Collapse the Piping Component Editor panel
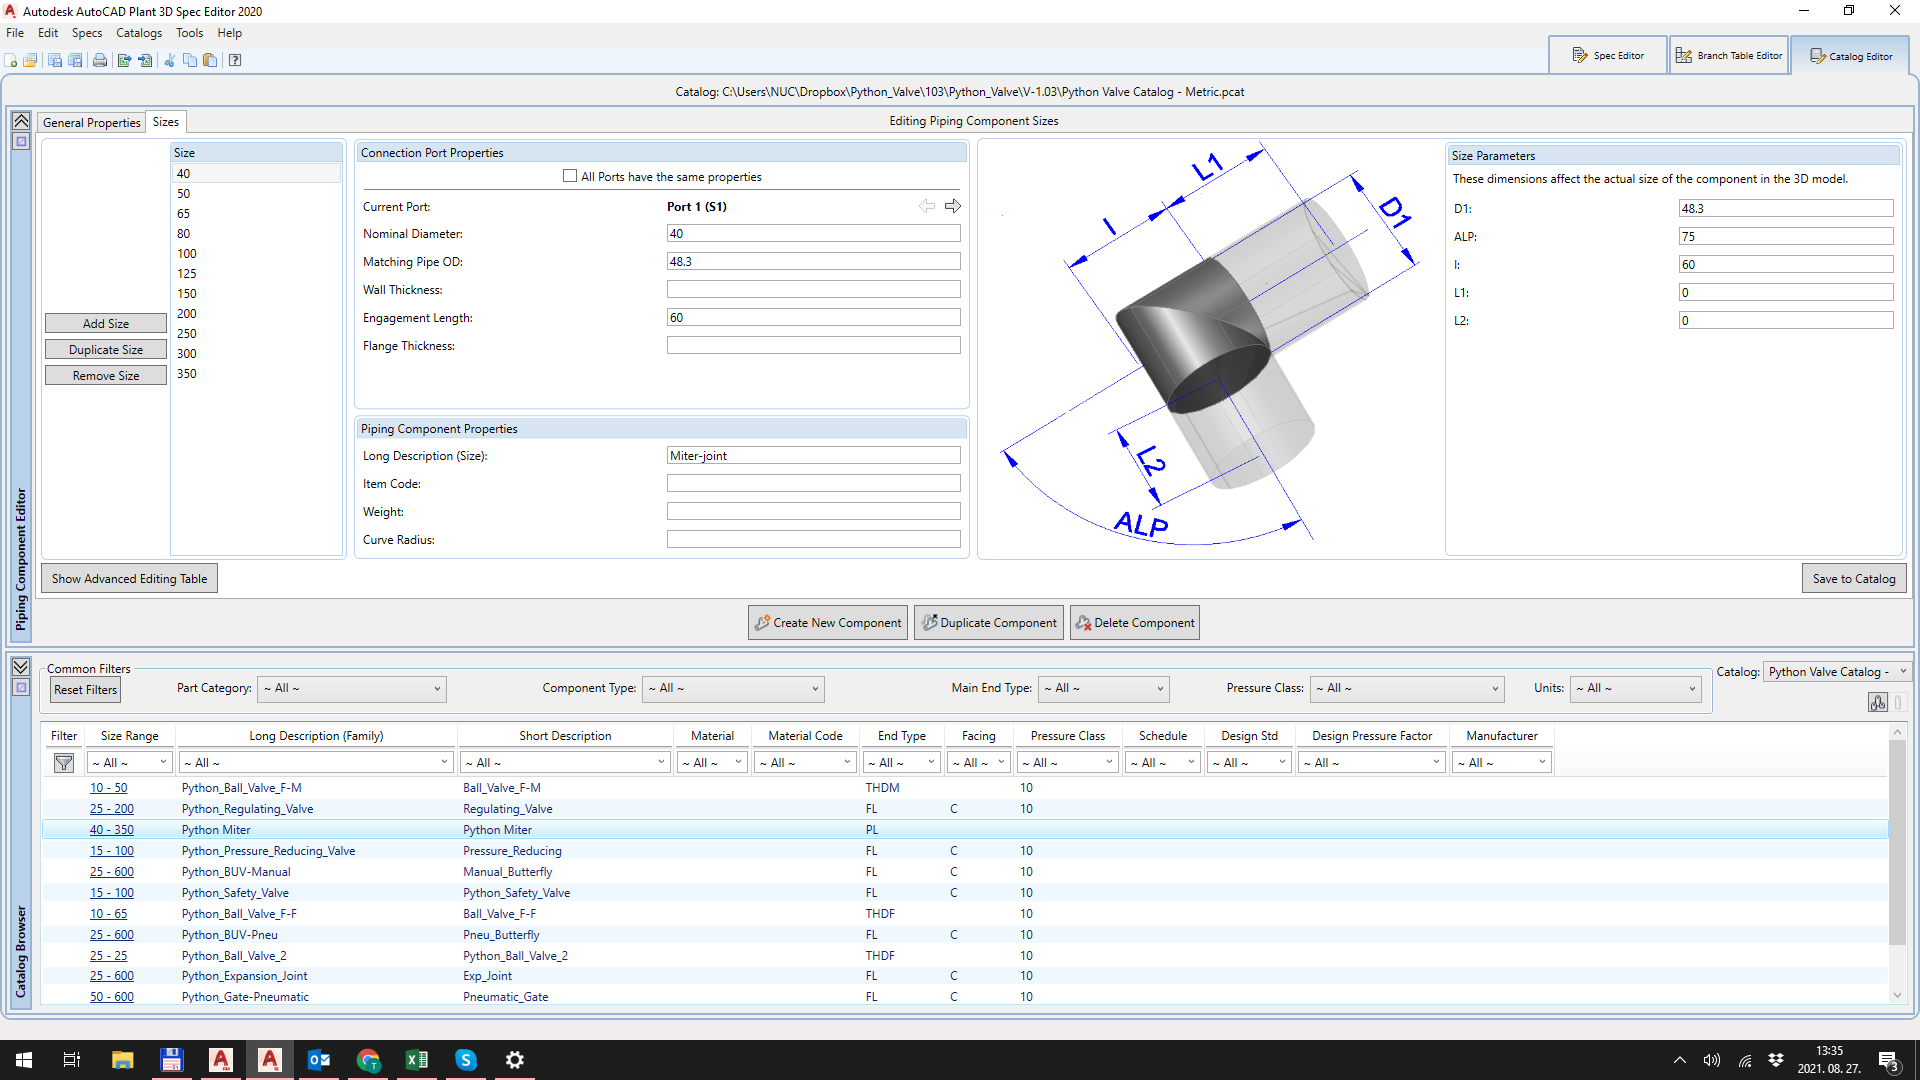Screen dimensions: 1920x1080 pos(21,121)
